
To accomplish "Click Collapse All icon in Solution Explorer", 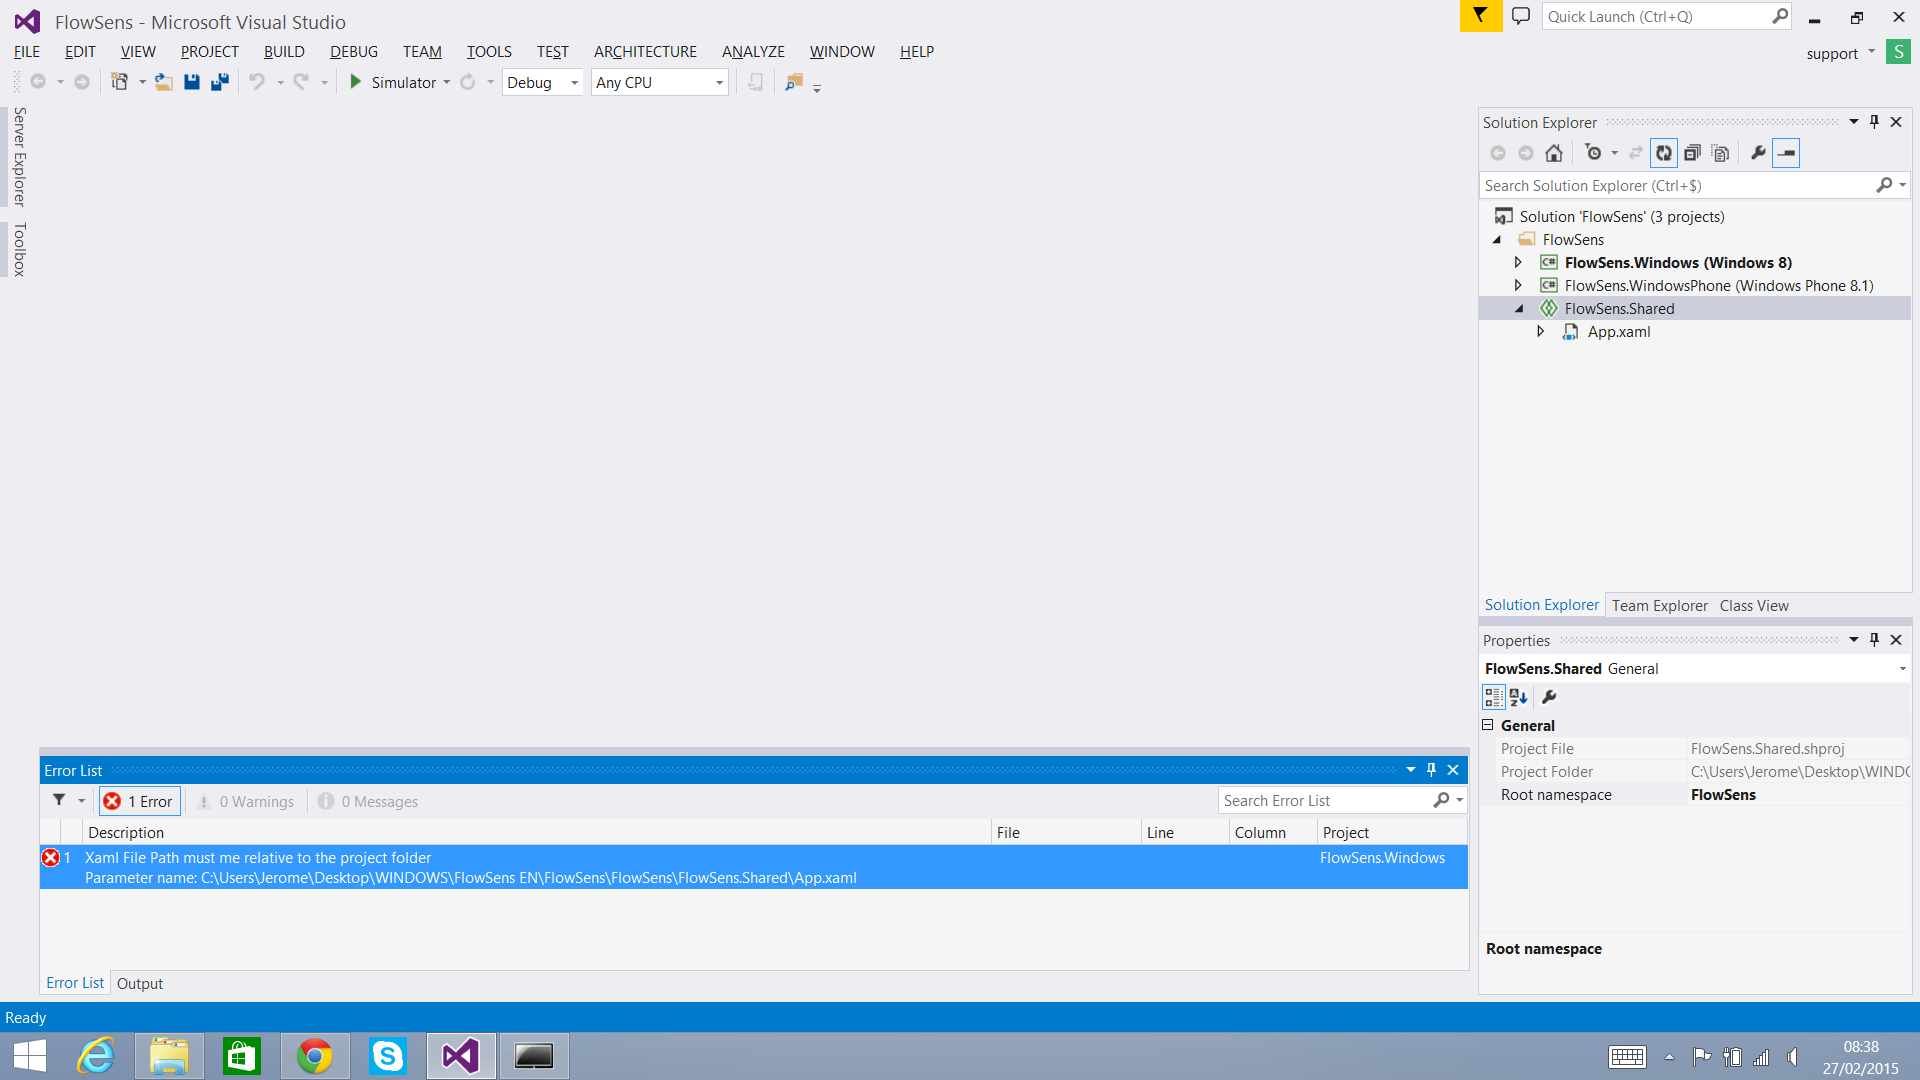I will click(1692, 153).
